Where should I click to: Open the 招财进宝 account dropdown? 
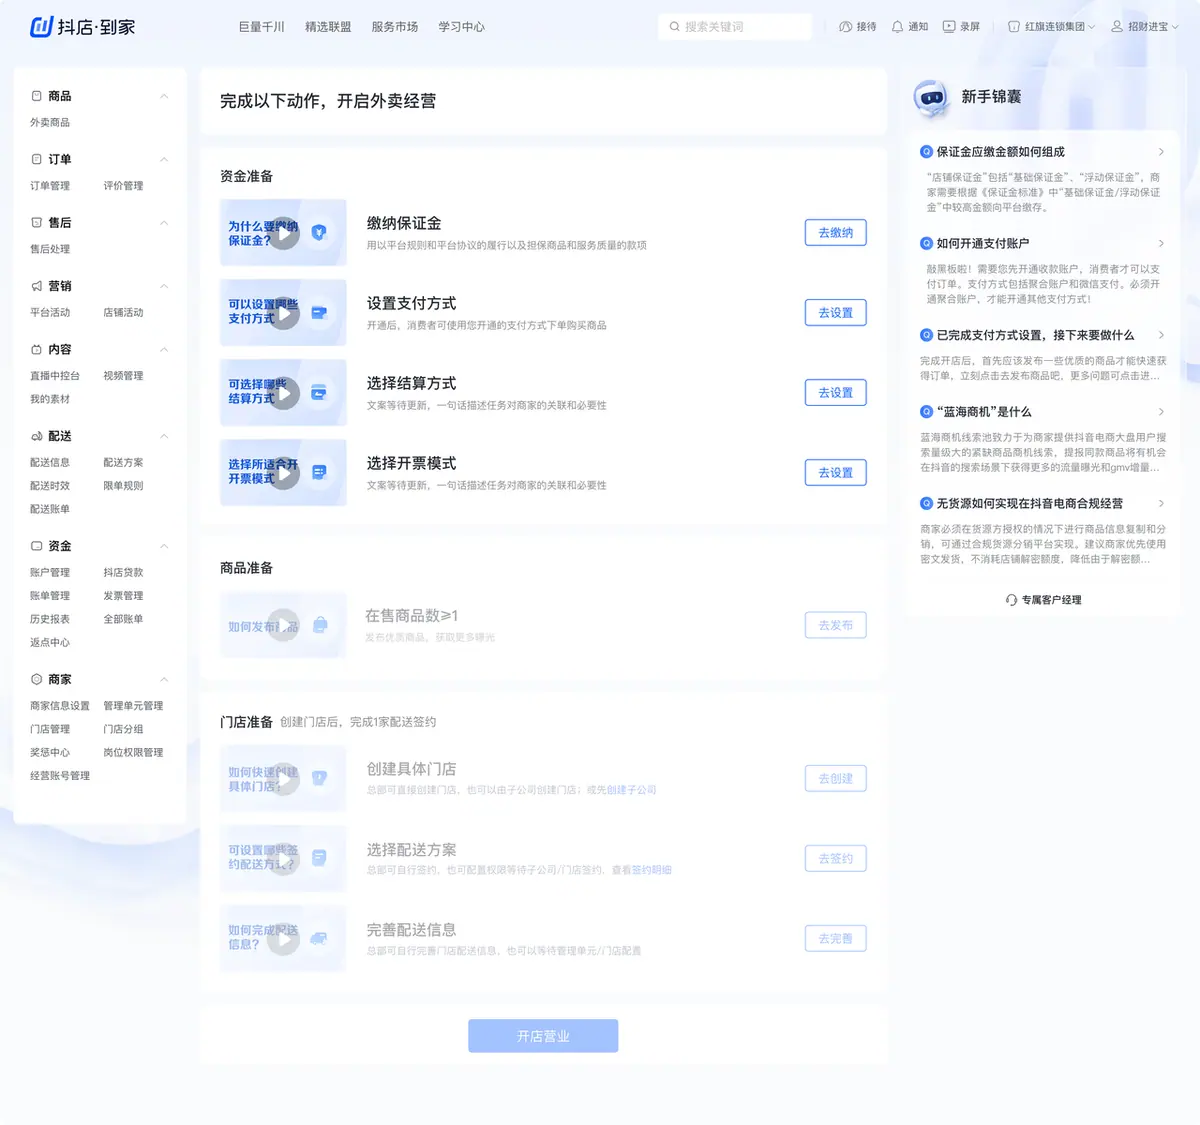pos(1145,27)
